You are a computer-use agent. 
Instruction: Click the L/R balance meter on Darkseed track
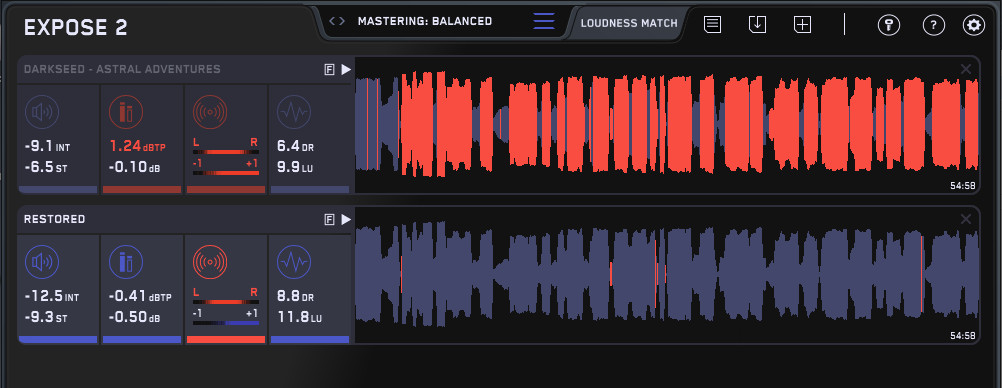coord(226,152)
